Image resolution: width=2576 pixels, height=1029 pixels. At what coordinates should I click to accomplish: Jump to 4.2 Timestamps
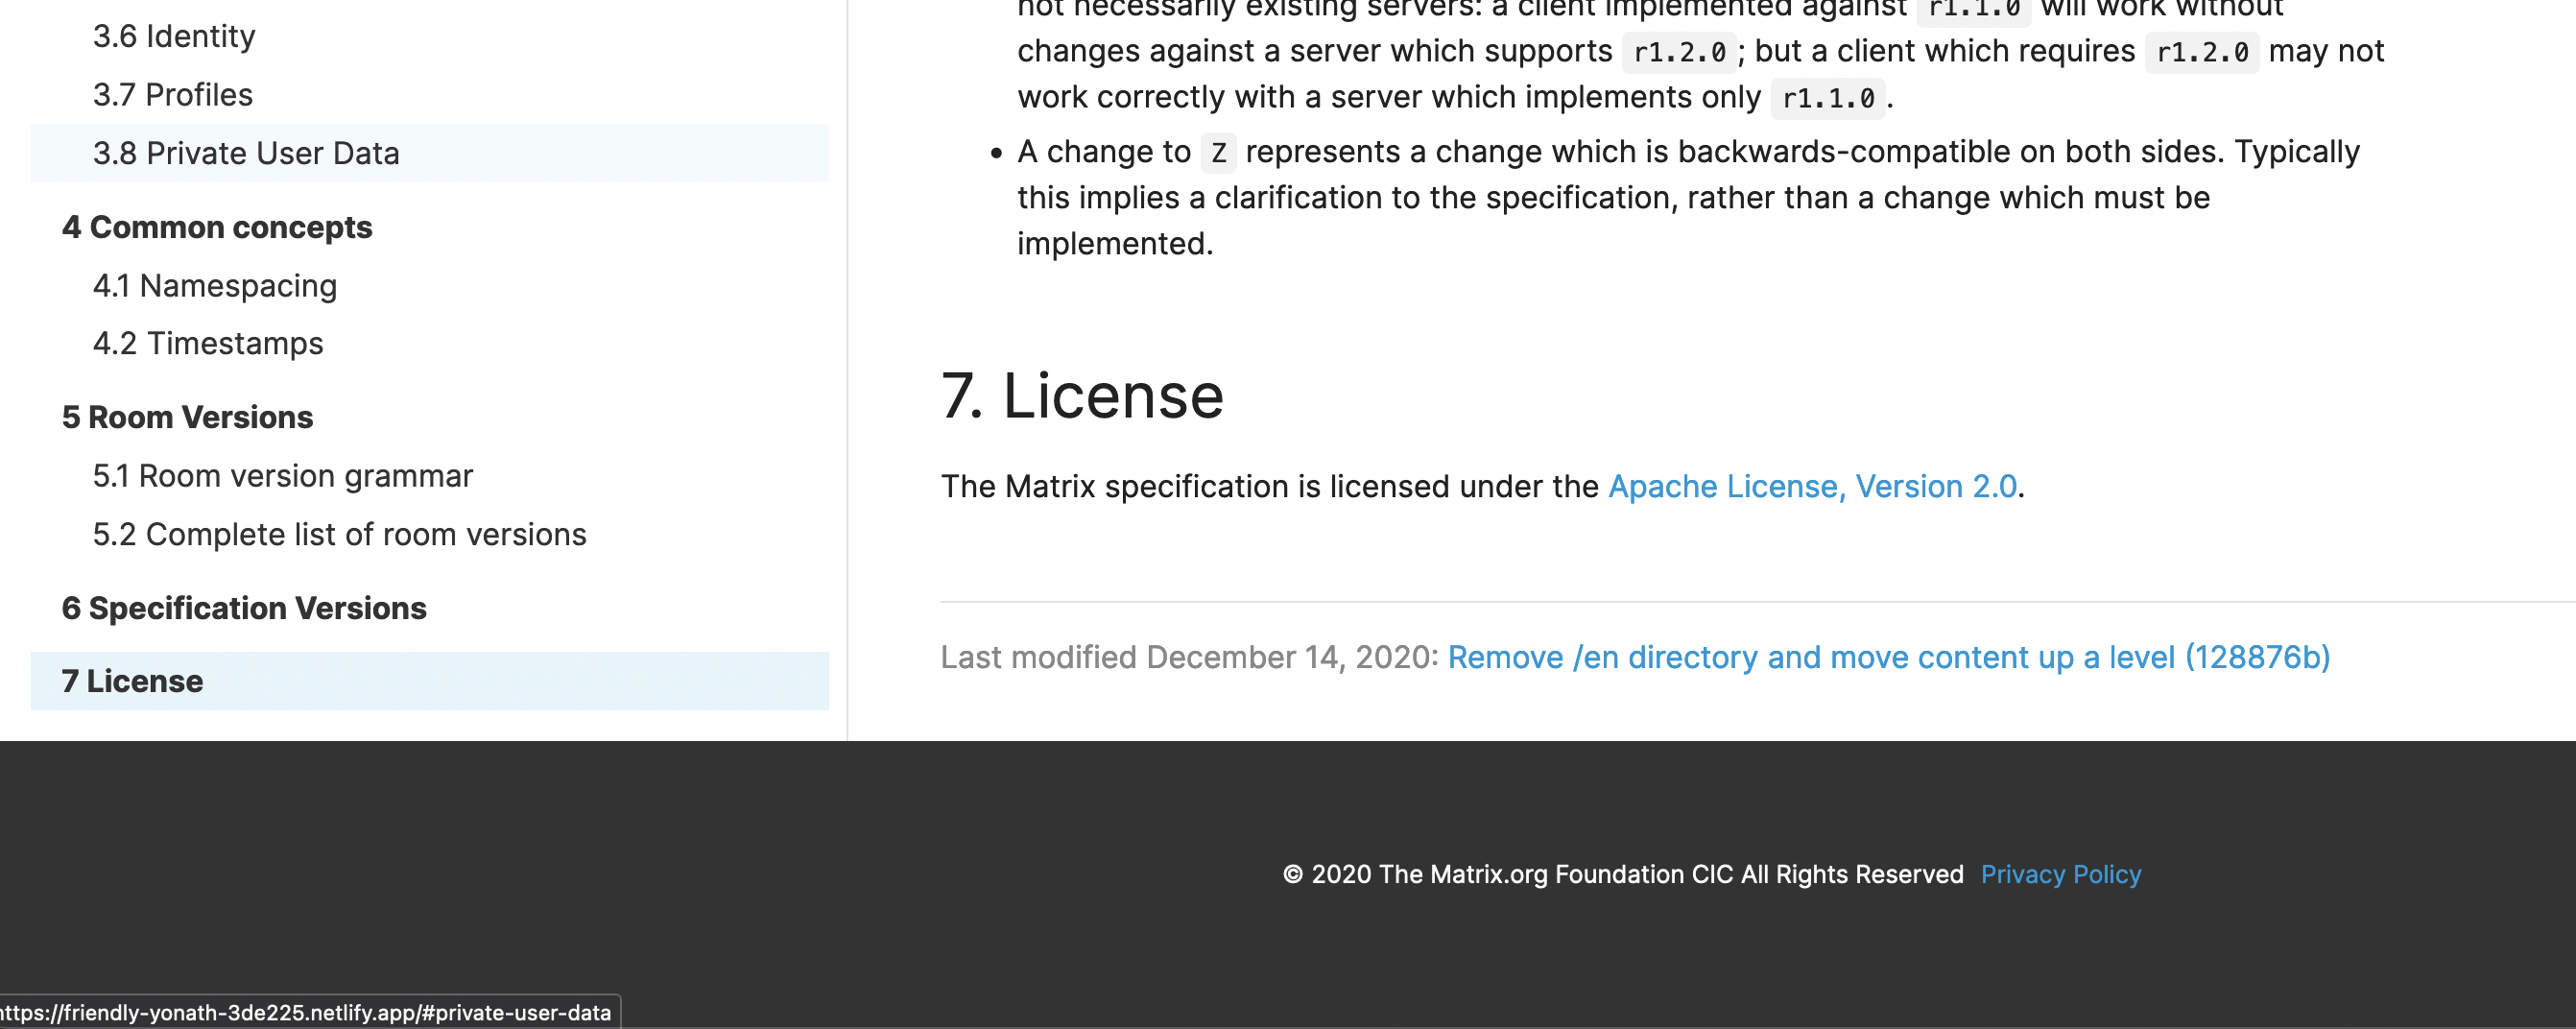(208, 343)
